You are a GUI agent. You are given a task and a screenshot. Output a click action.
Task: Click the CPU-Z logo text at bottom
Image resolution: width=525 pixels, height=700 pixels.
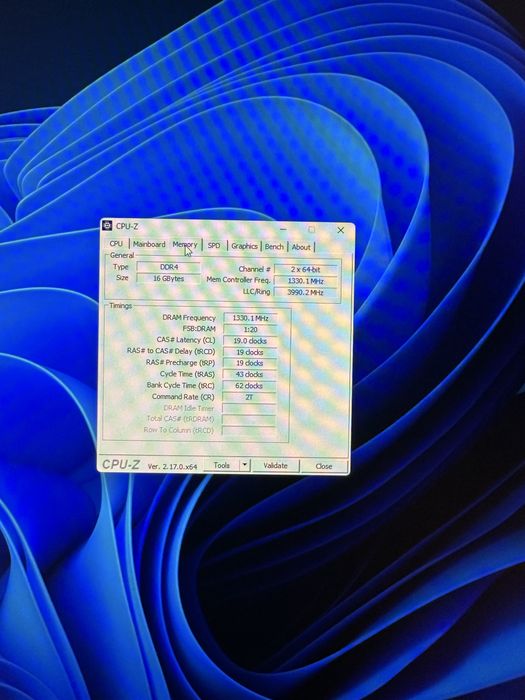[x=121, y=464]
